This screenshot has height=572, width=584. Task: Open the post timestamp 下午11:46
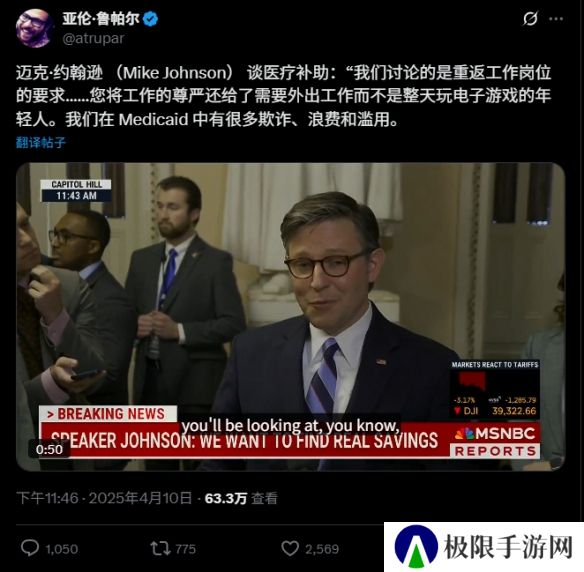(47, 498)
